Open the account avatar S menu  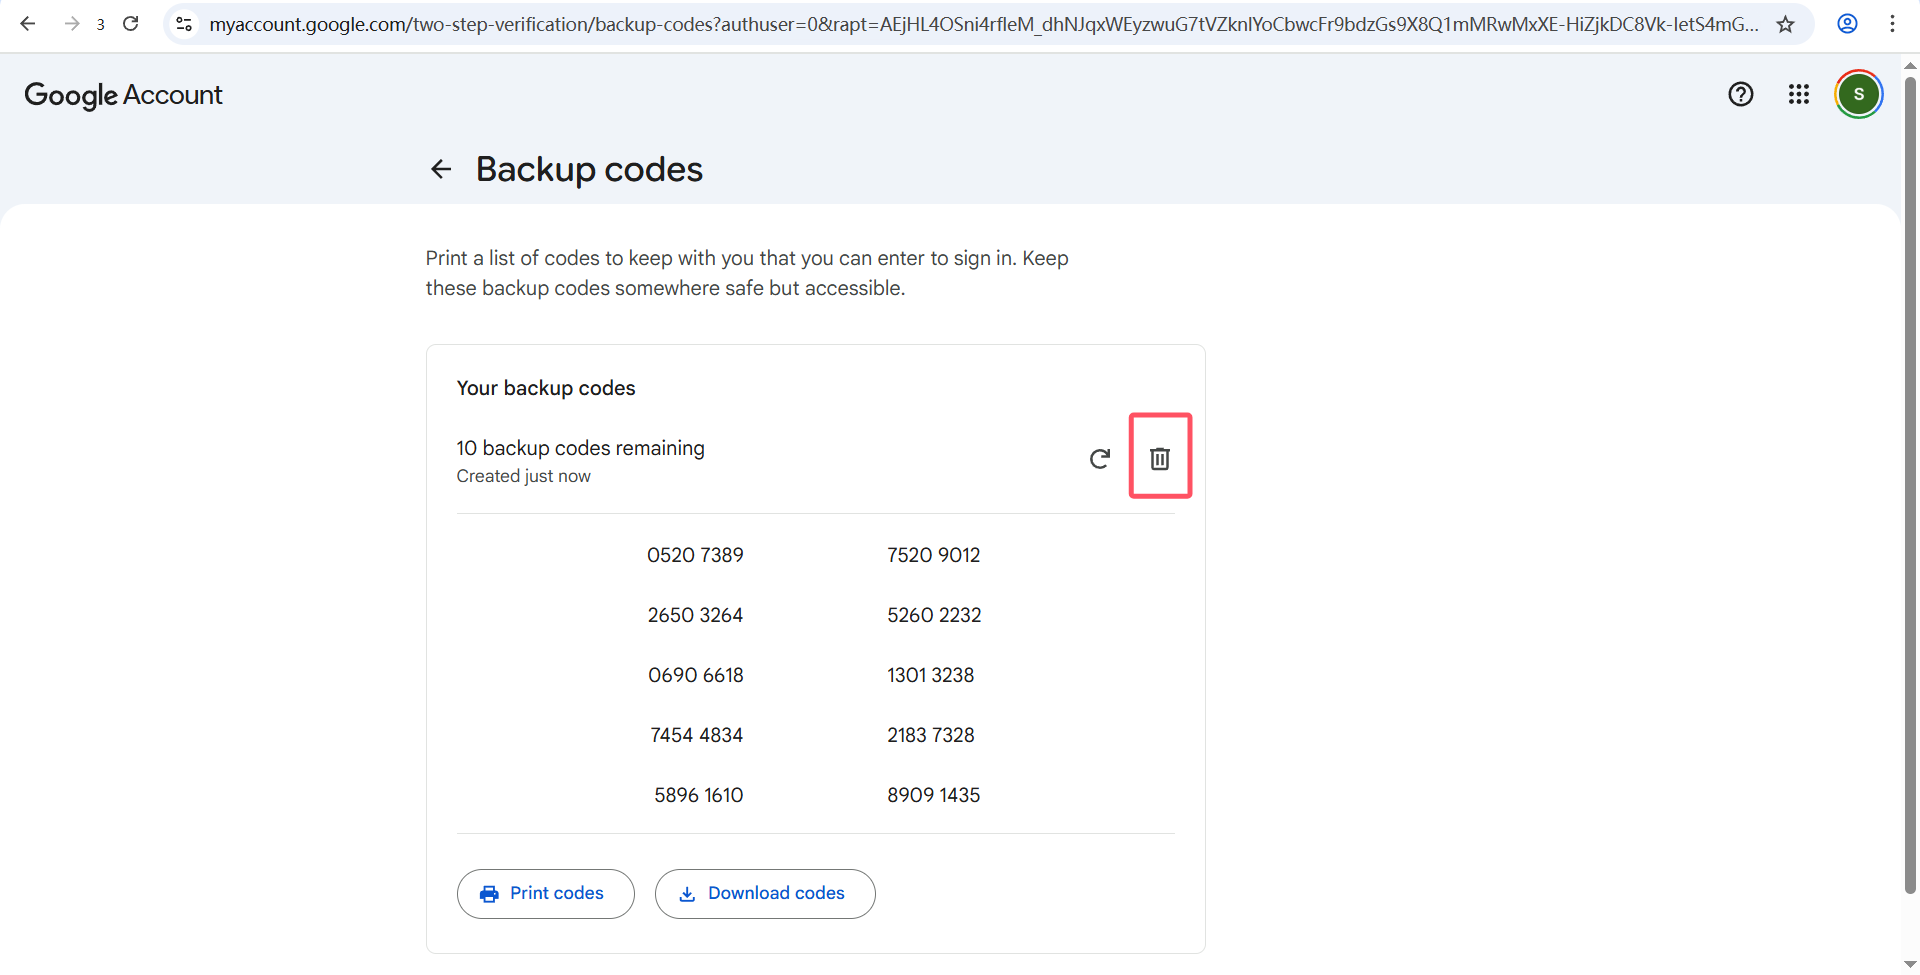tap(1858, 94)
